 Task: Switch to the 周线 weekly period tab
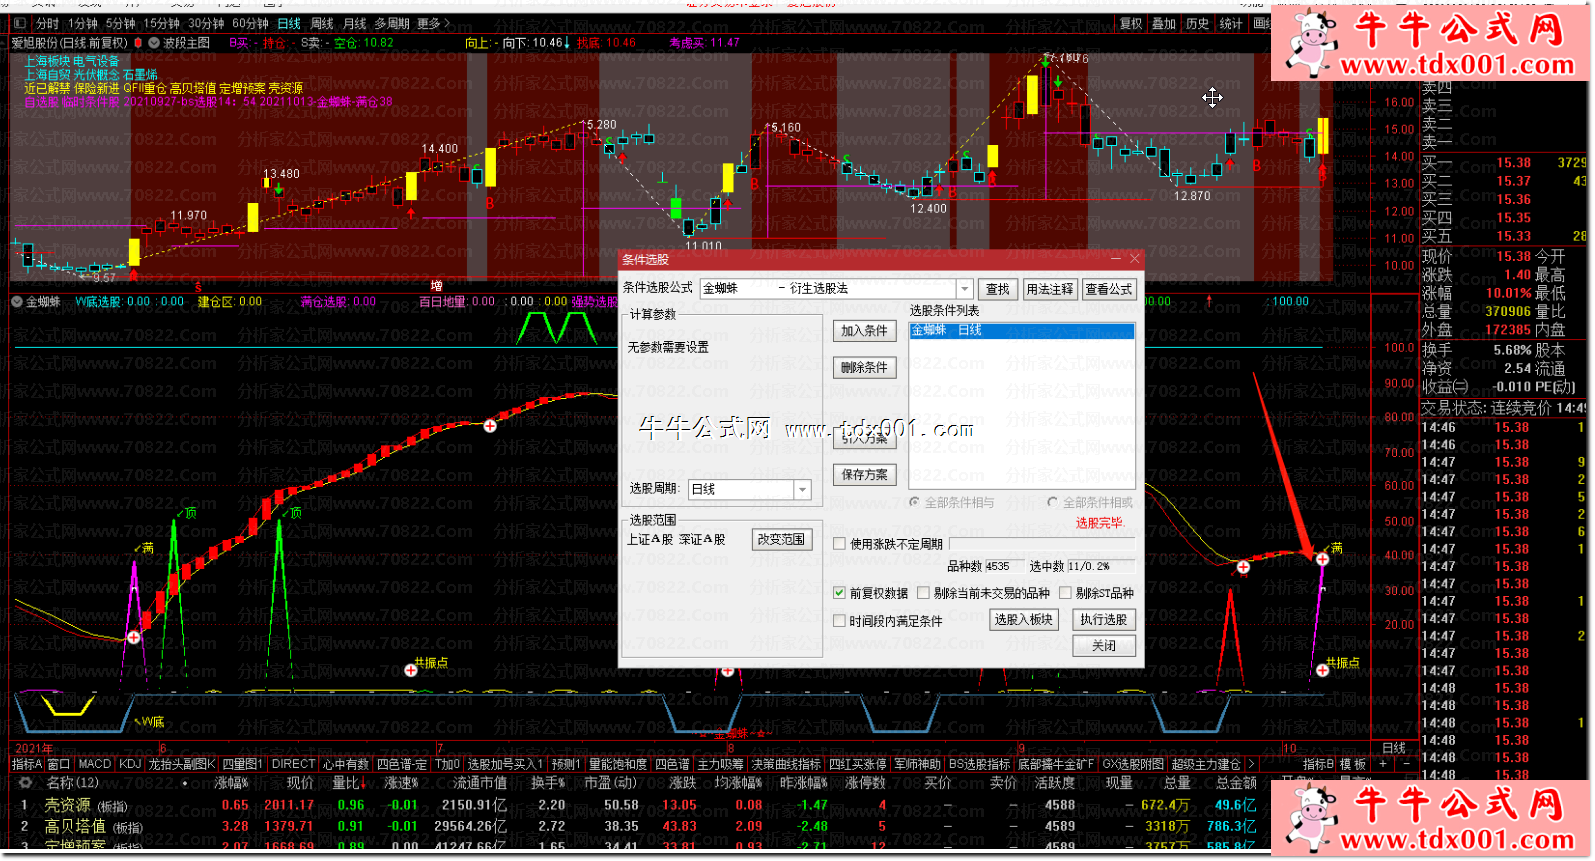coord(322,24)
